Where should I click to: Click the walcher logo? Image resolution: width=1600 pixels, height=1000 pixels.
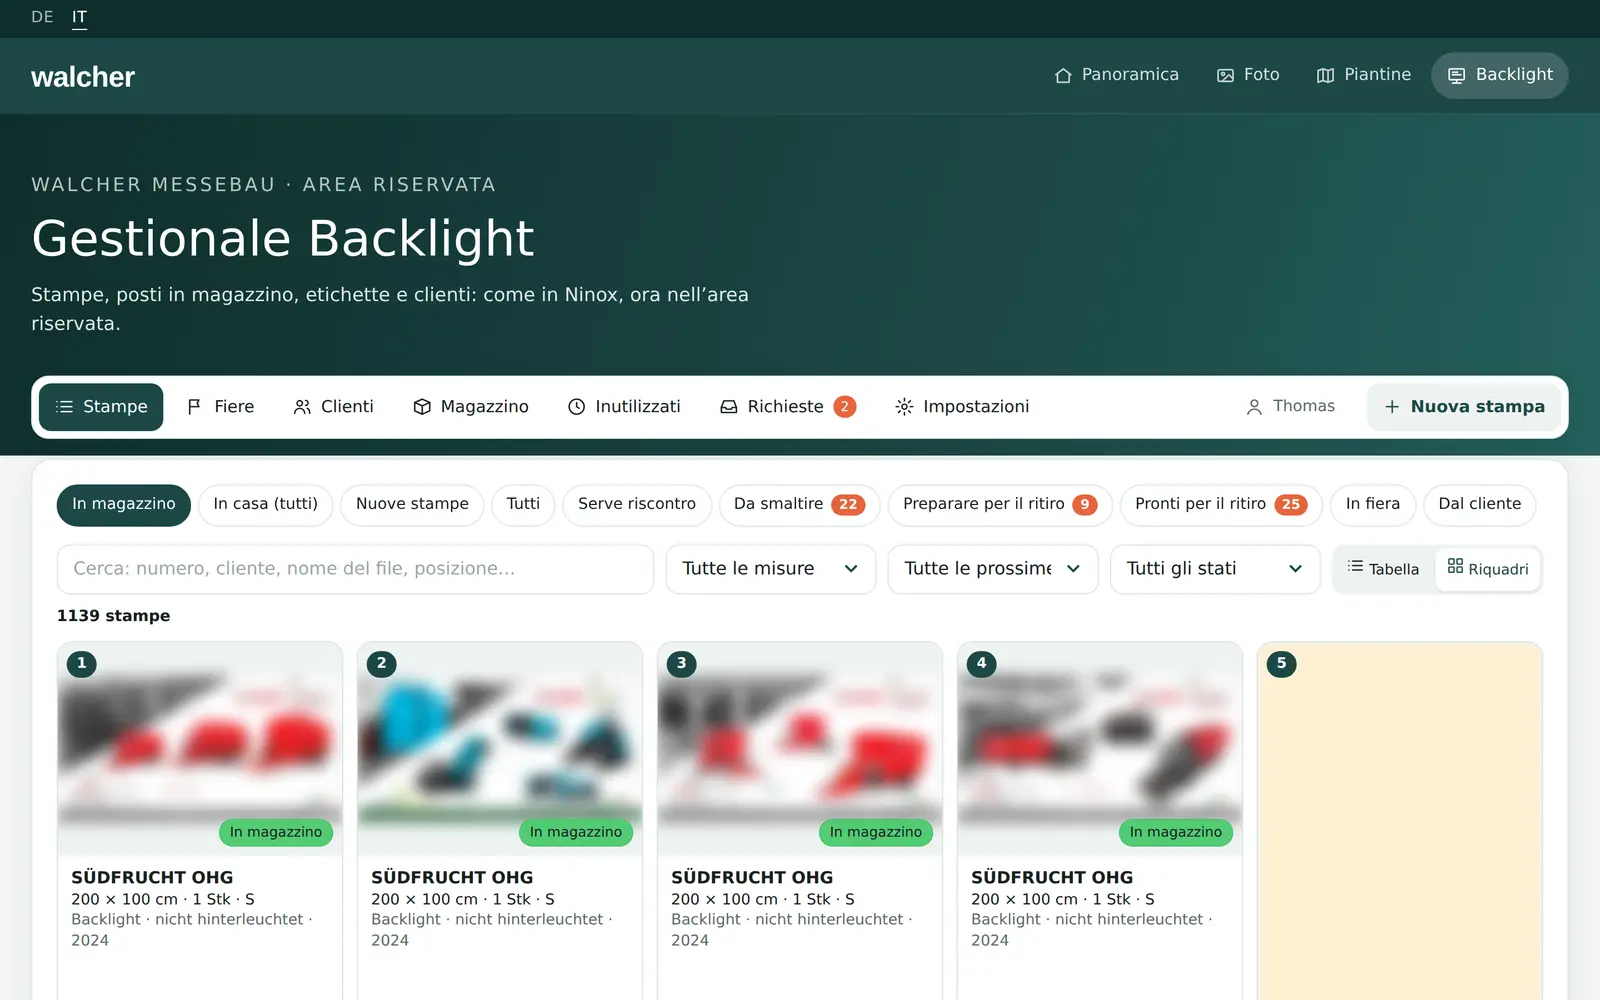83,77
